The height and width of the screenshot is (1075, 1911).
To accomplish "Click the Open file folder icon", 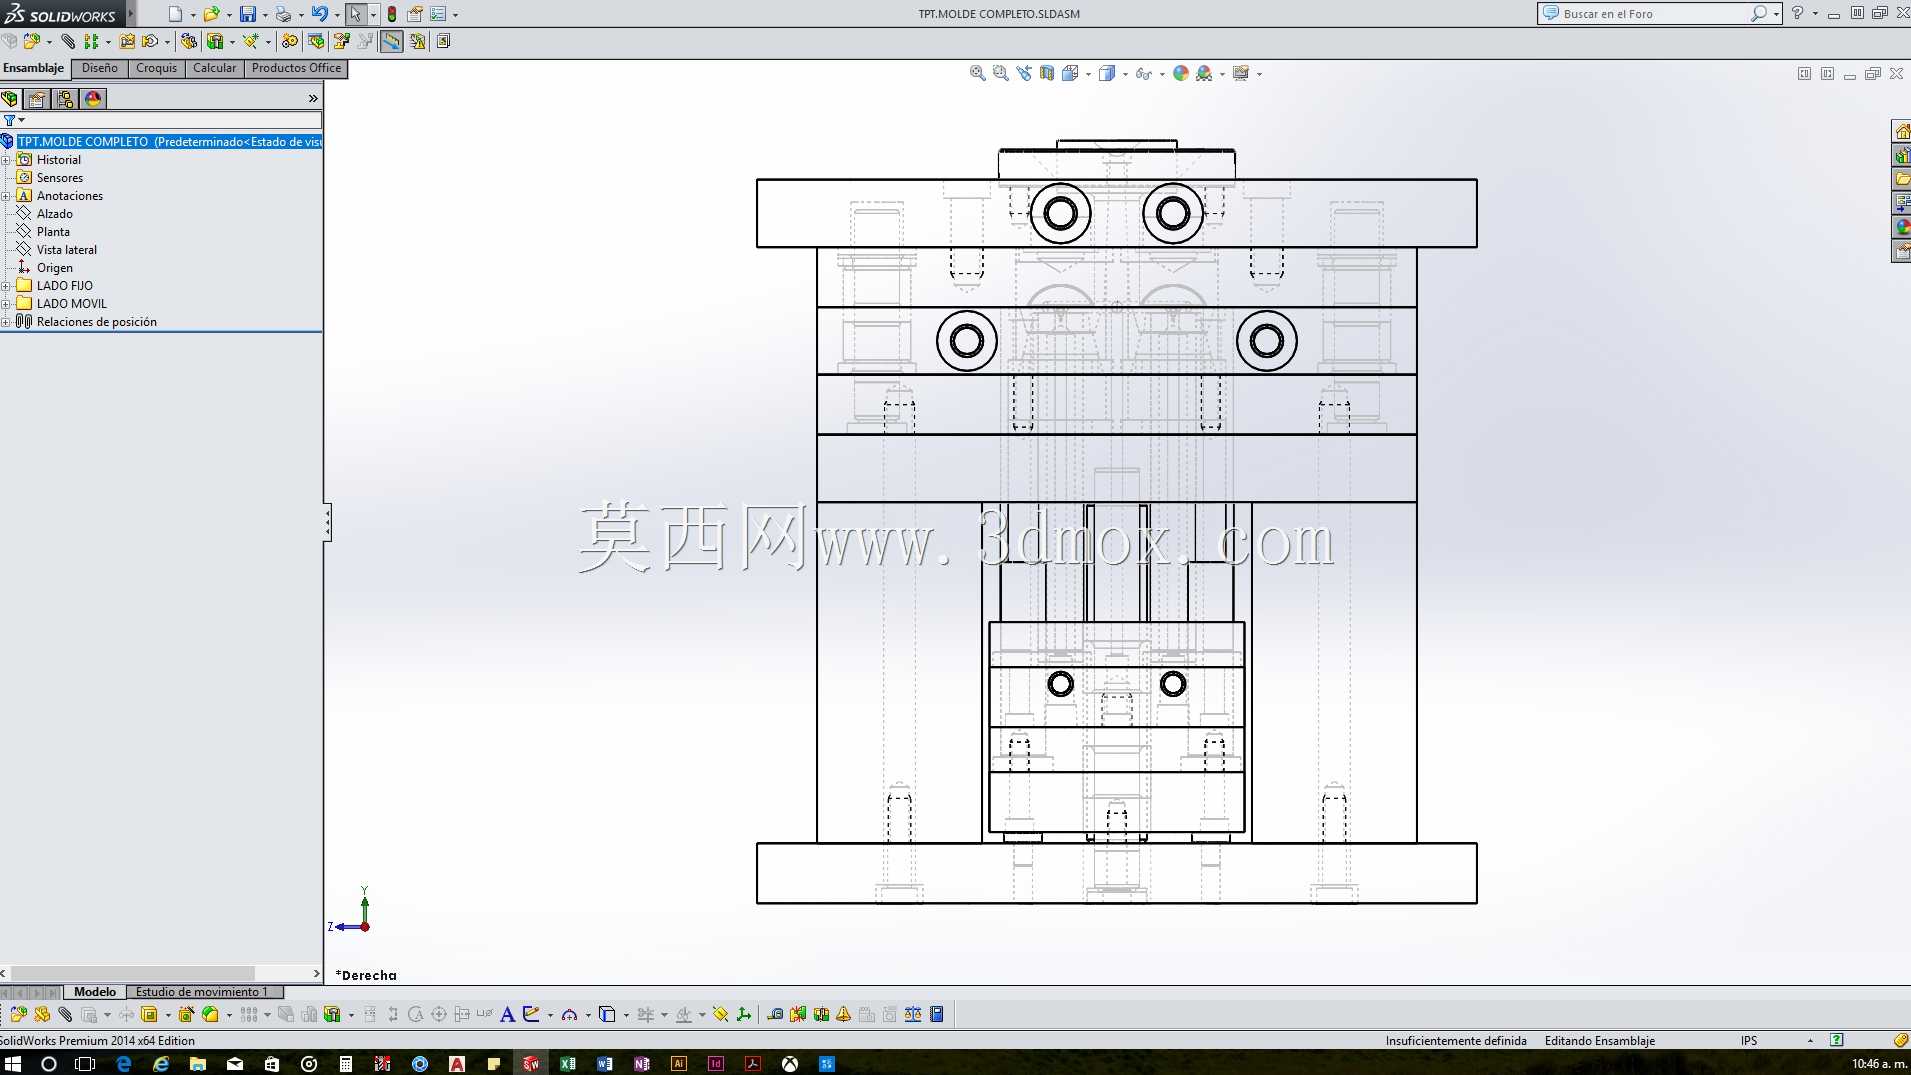I will (210, 14).
